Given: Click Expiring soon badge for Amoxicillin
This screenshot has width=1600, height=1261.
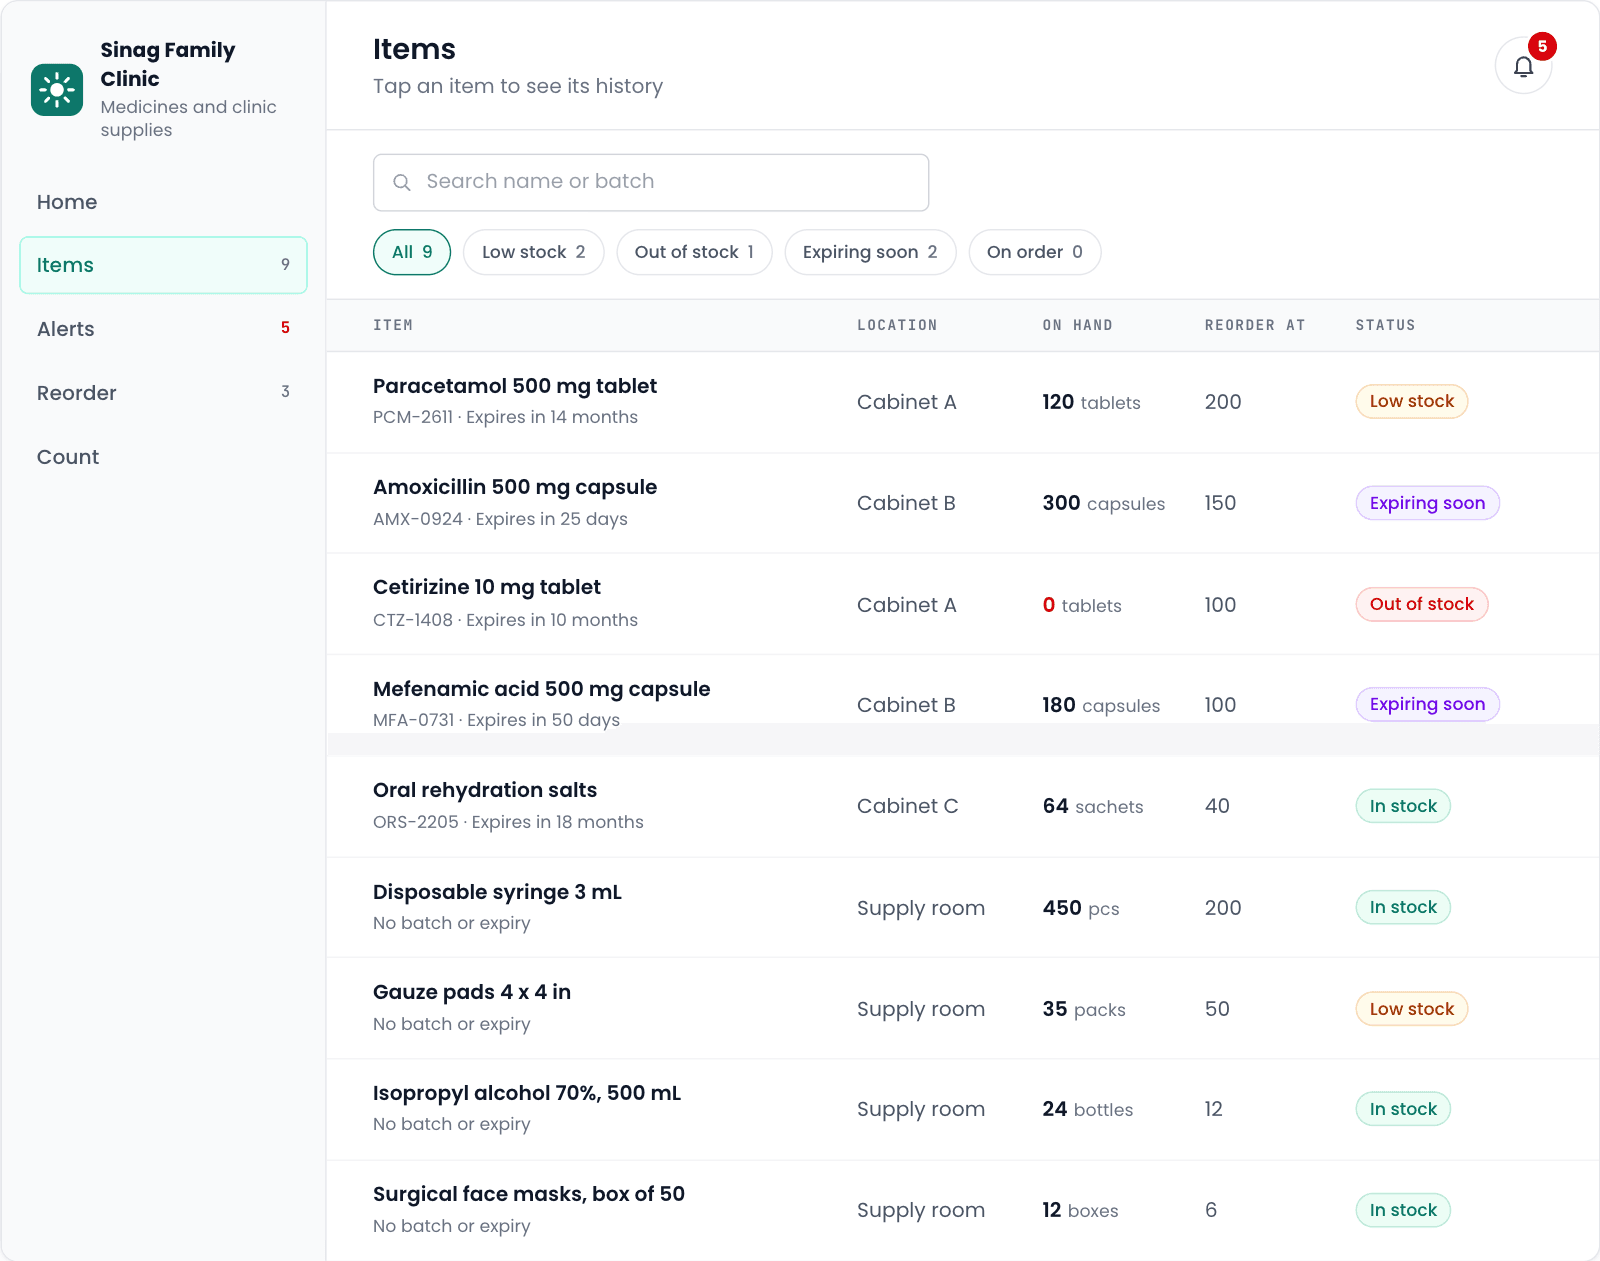Looking at the screenshot, I should (x=1427, y=503).
